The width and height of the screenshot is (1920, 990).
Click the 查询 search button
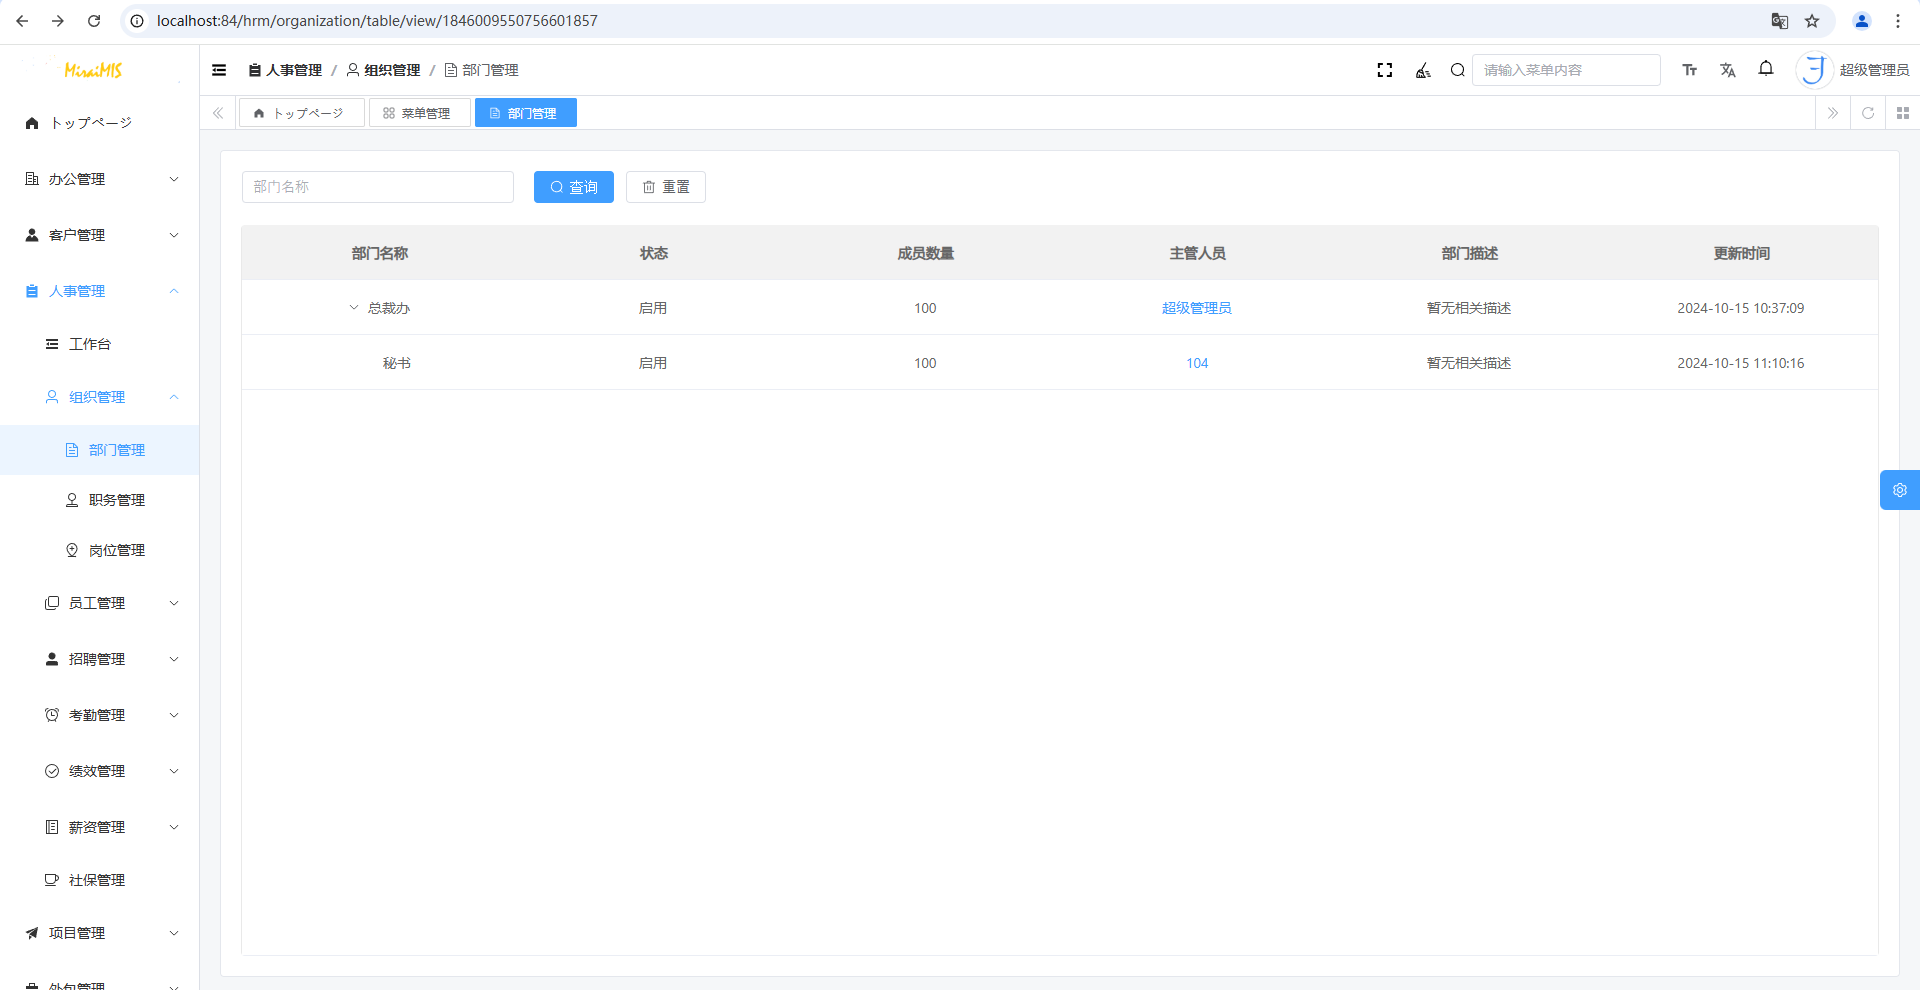tap(574, 187)
